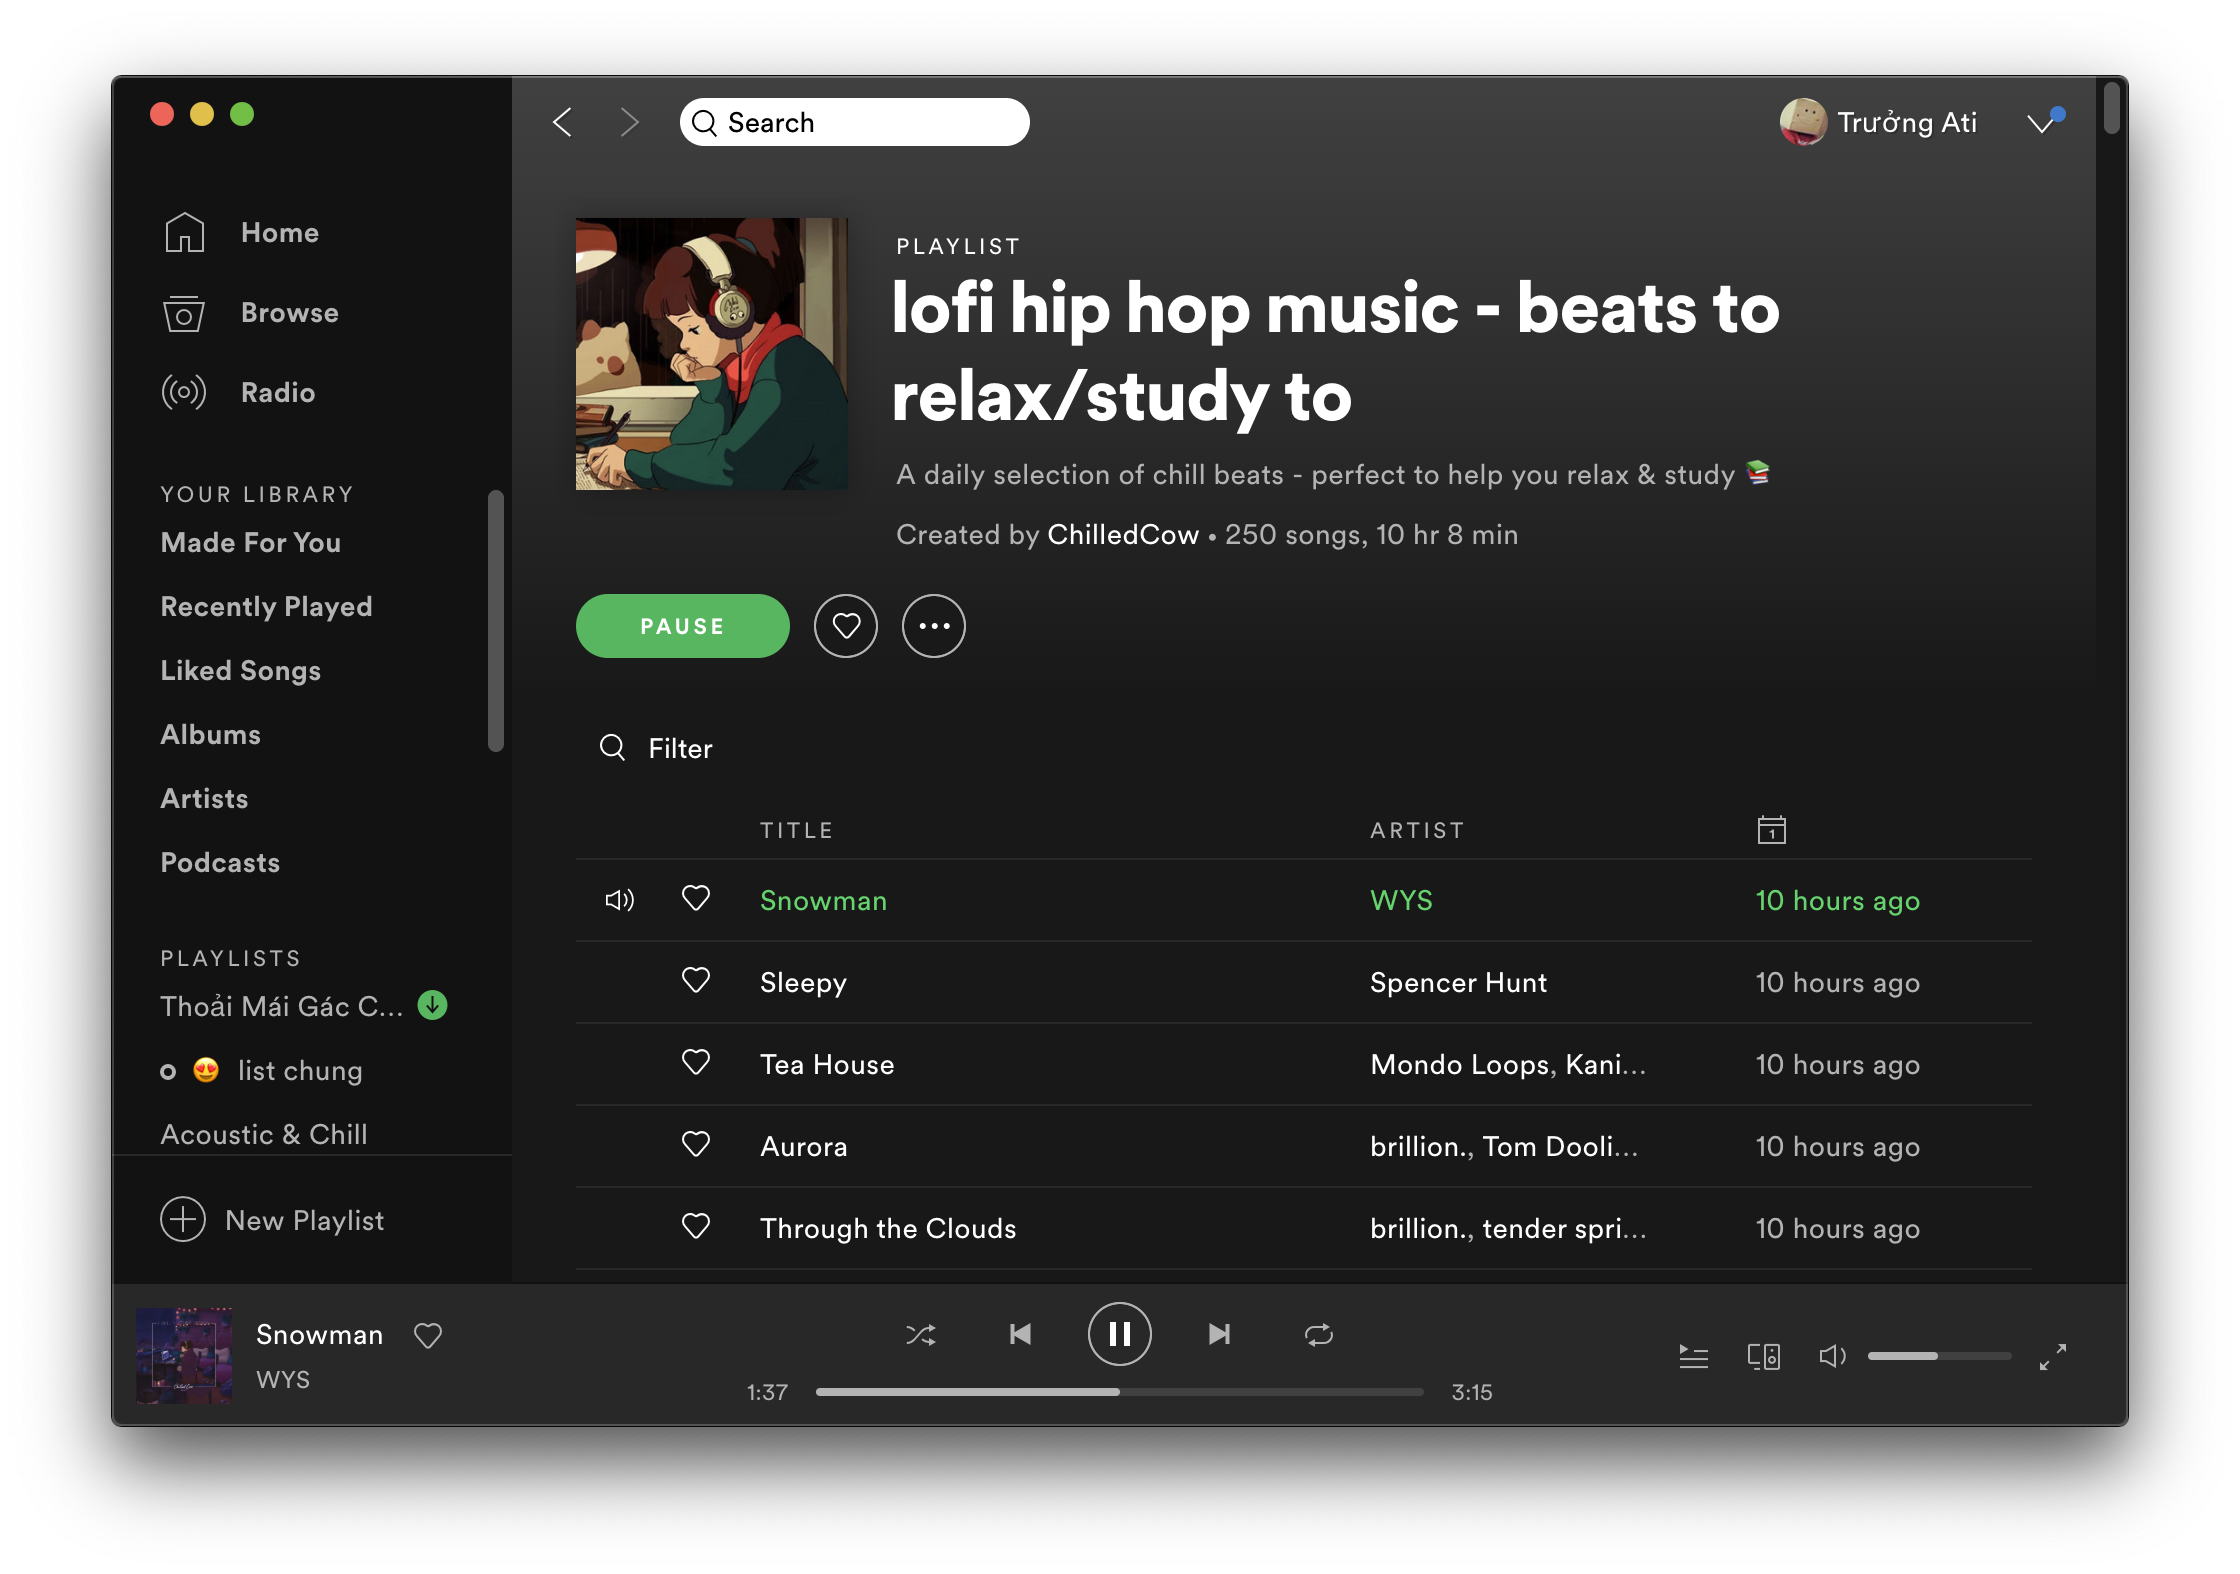Toggle repeat mode in the player bar
Image resolution: width=2240 pixels, height=1574 pixels.
pyautogui.click(x=1319, y=1333)
